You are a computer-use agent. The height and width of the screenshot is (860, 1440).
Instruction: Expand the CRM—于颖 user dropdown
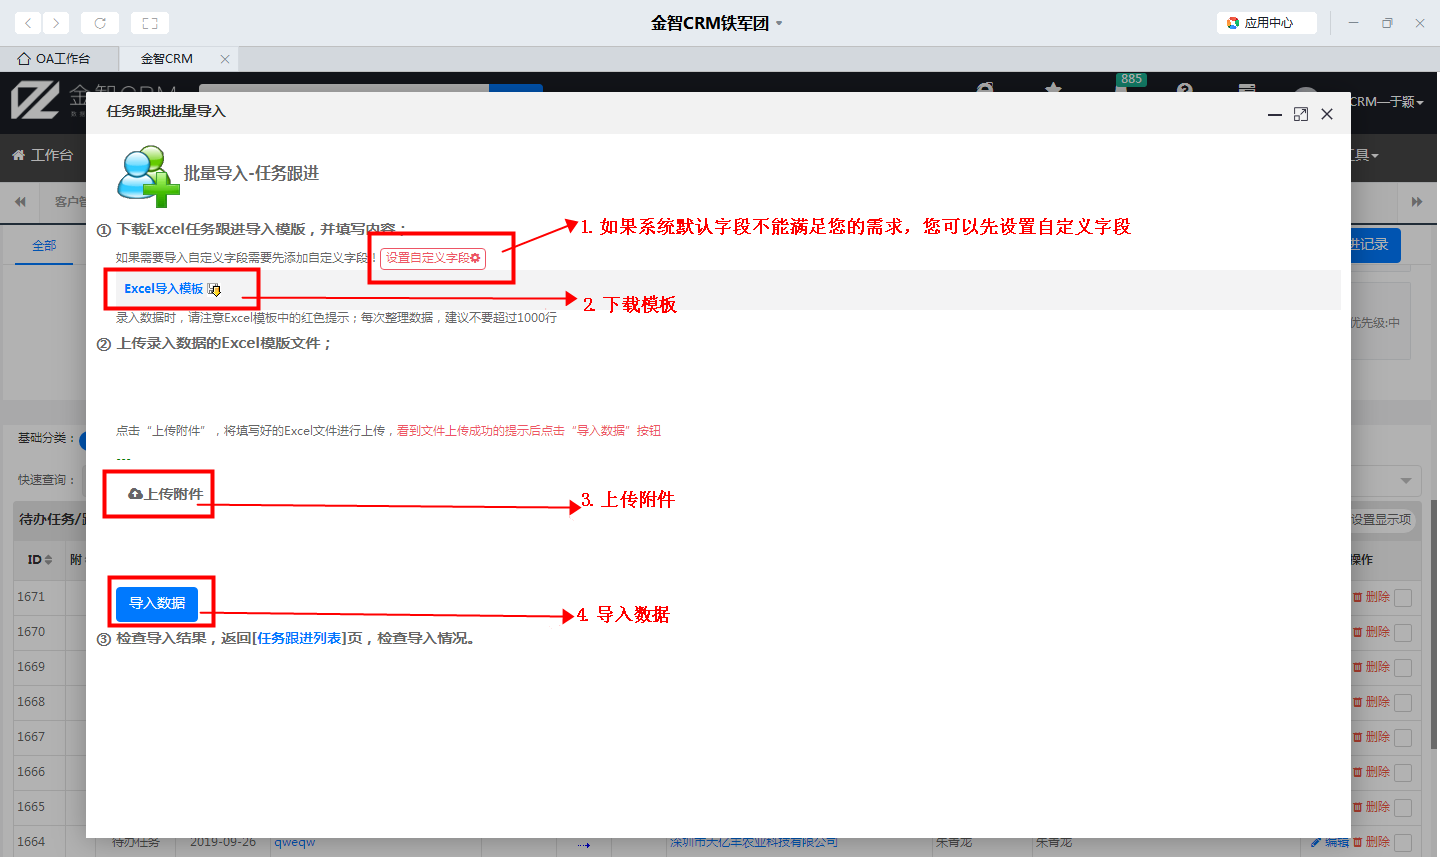[1387, 102]
